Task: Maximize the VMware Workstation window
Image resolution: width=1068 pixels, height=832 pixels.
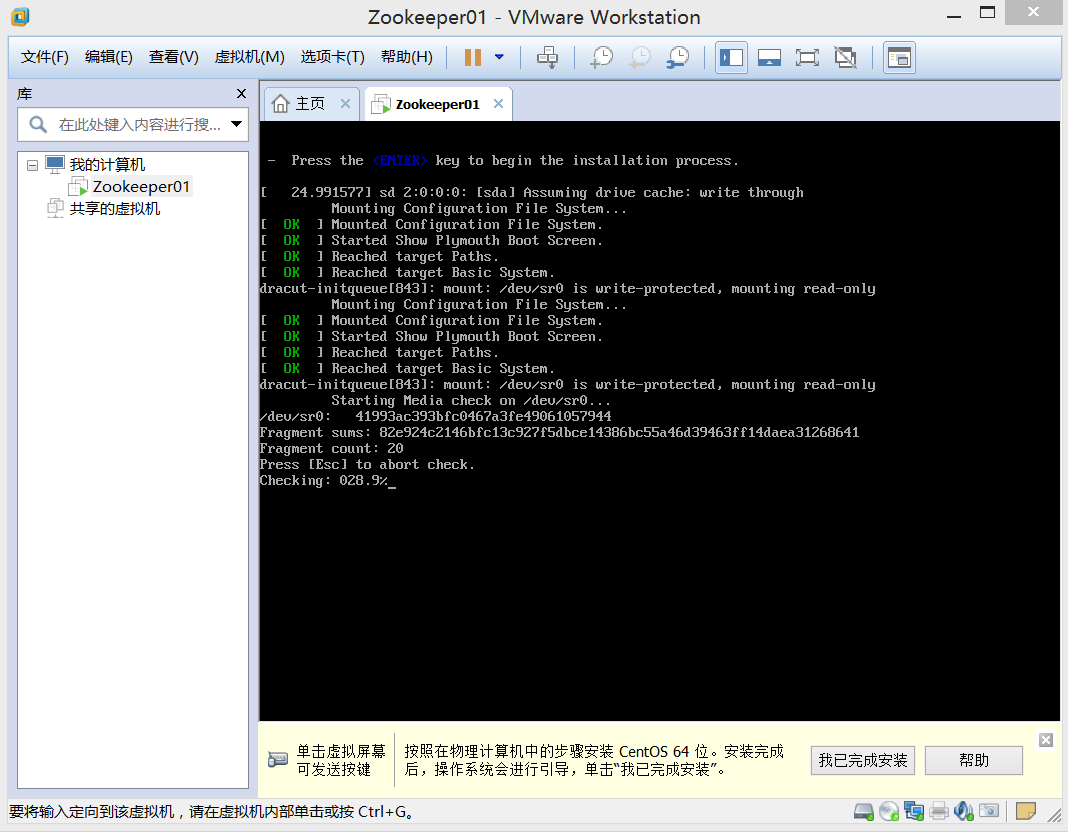Action: pyautogui.click(x=988, y=12)
